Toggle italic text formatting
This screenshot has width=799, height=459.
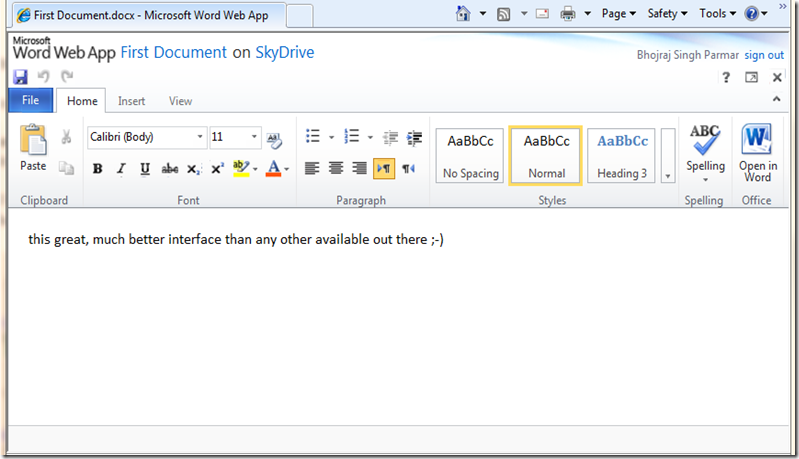(x=121, y=169)
